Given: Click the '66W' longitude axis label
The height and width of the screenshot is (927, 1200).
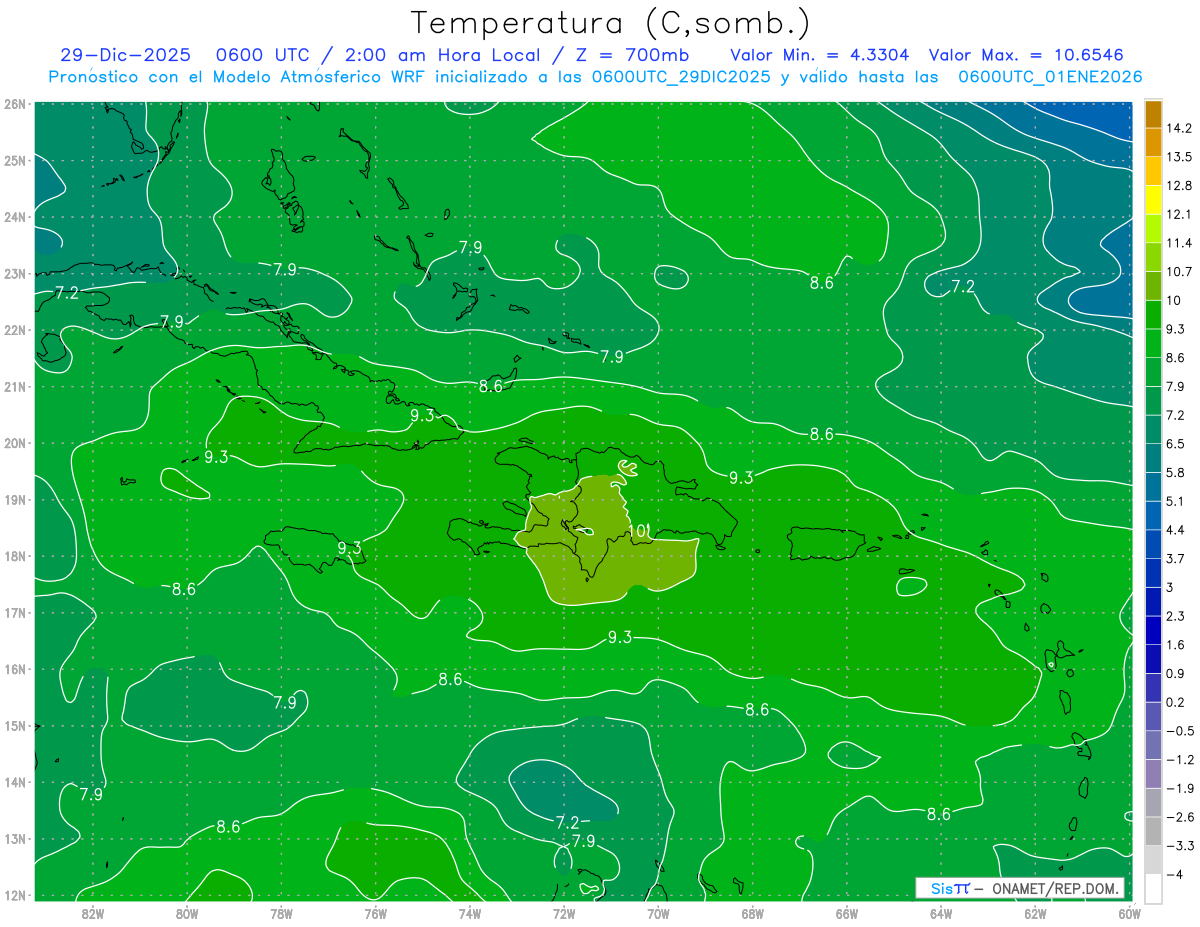Looking at the screenshot, I should tap(846, 913).
